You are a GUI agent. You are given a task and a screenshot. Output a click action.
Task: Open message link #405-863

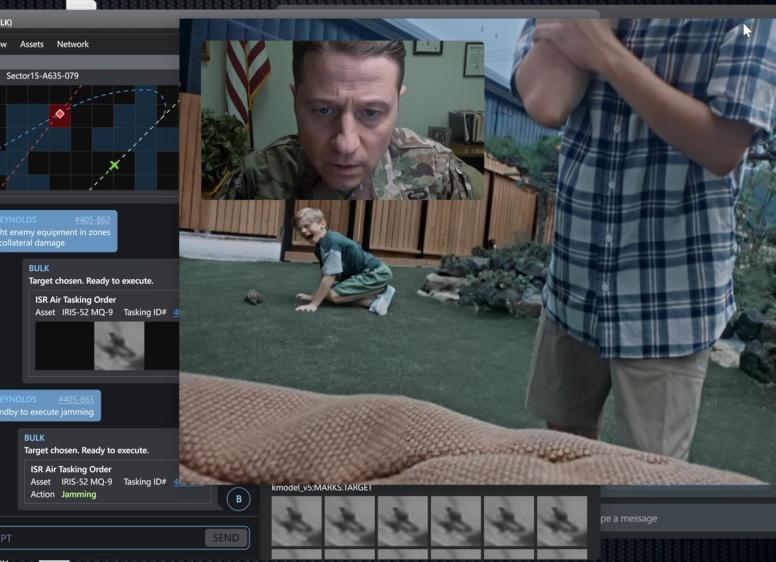coord(76,399)
